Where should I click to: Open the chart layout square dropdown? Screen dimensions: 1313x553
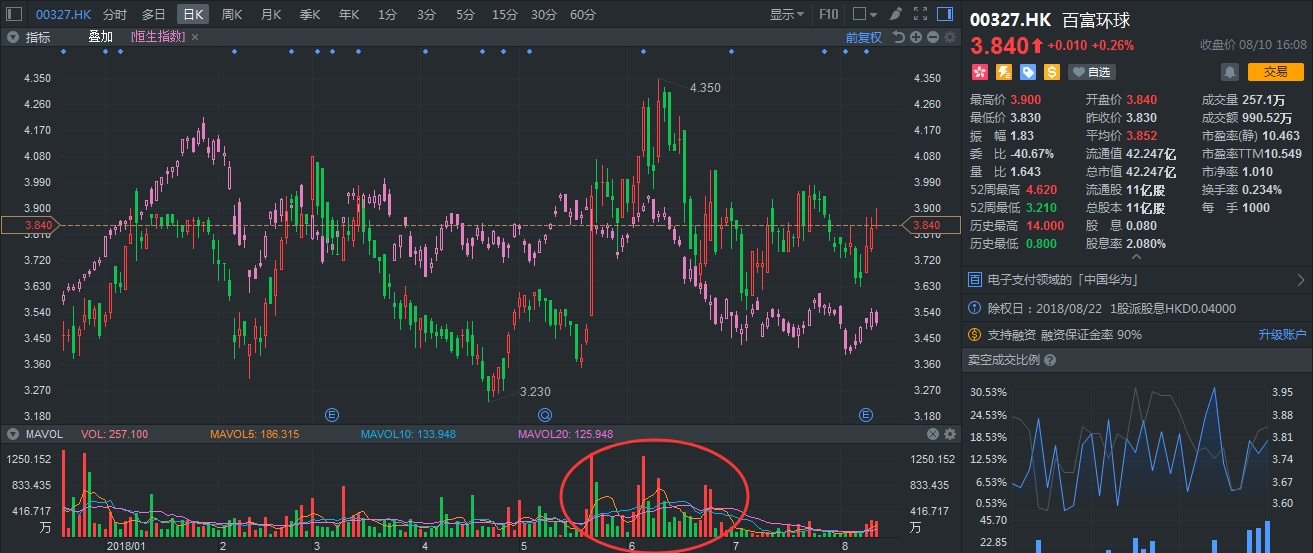click(x=863, y=14)
